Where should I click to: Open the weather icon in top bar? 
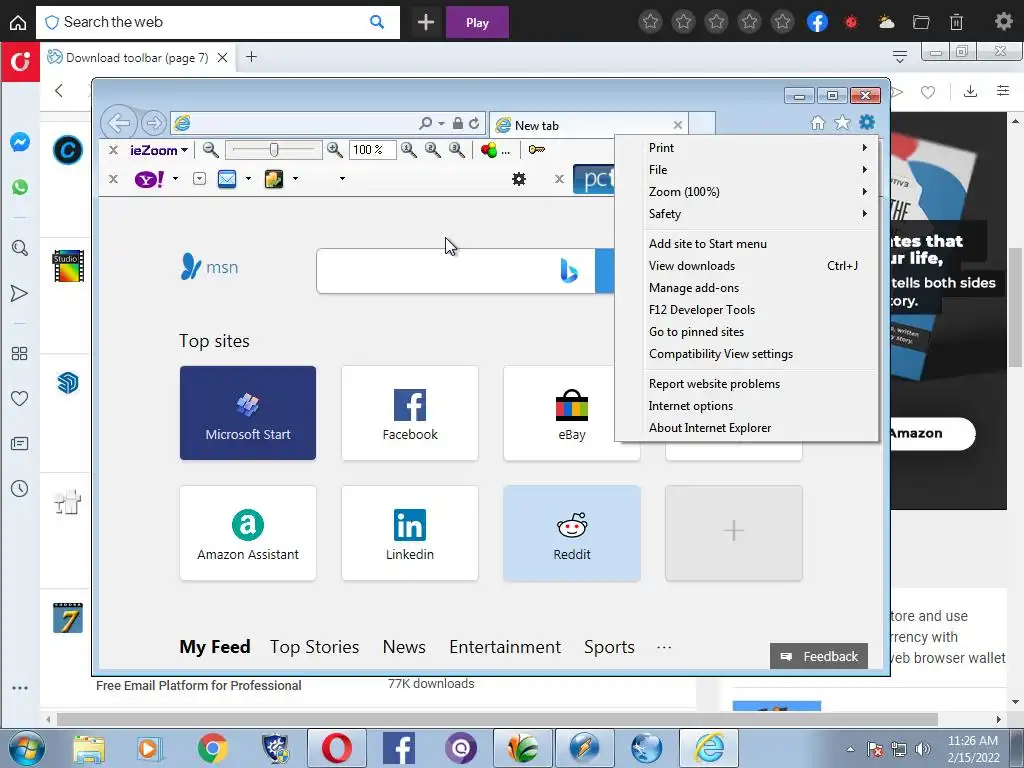886,22
